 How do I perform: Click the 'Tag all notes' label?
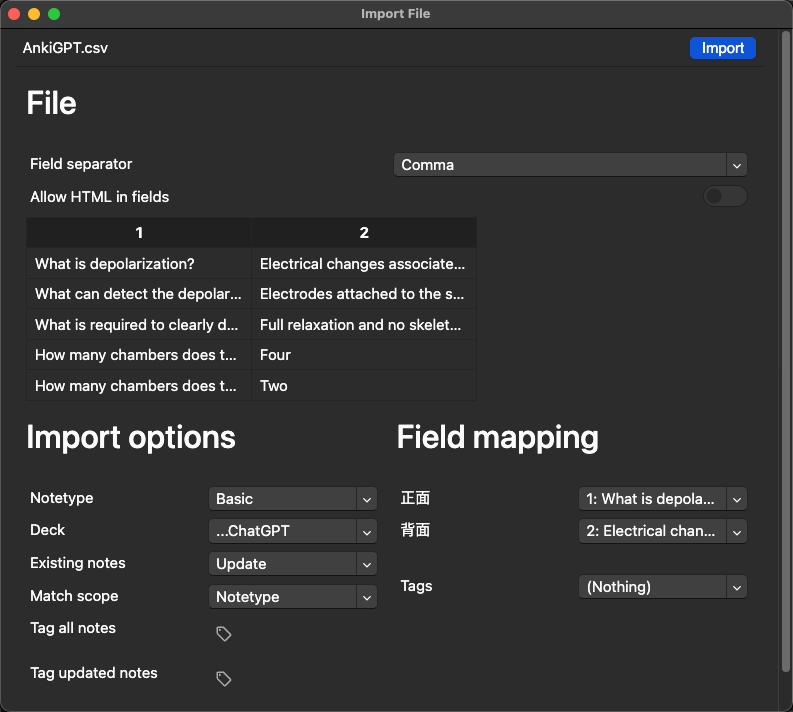[x=73, y=628]
